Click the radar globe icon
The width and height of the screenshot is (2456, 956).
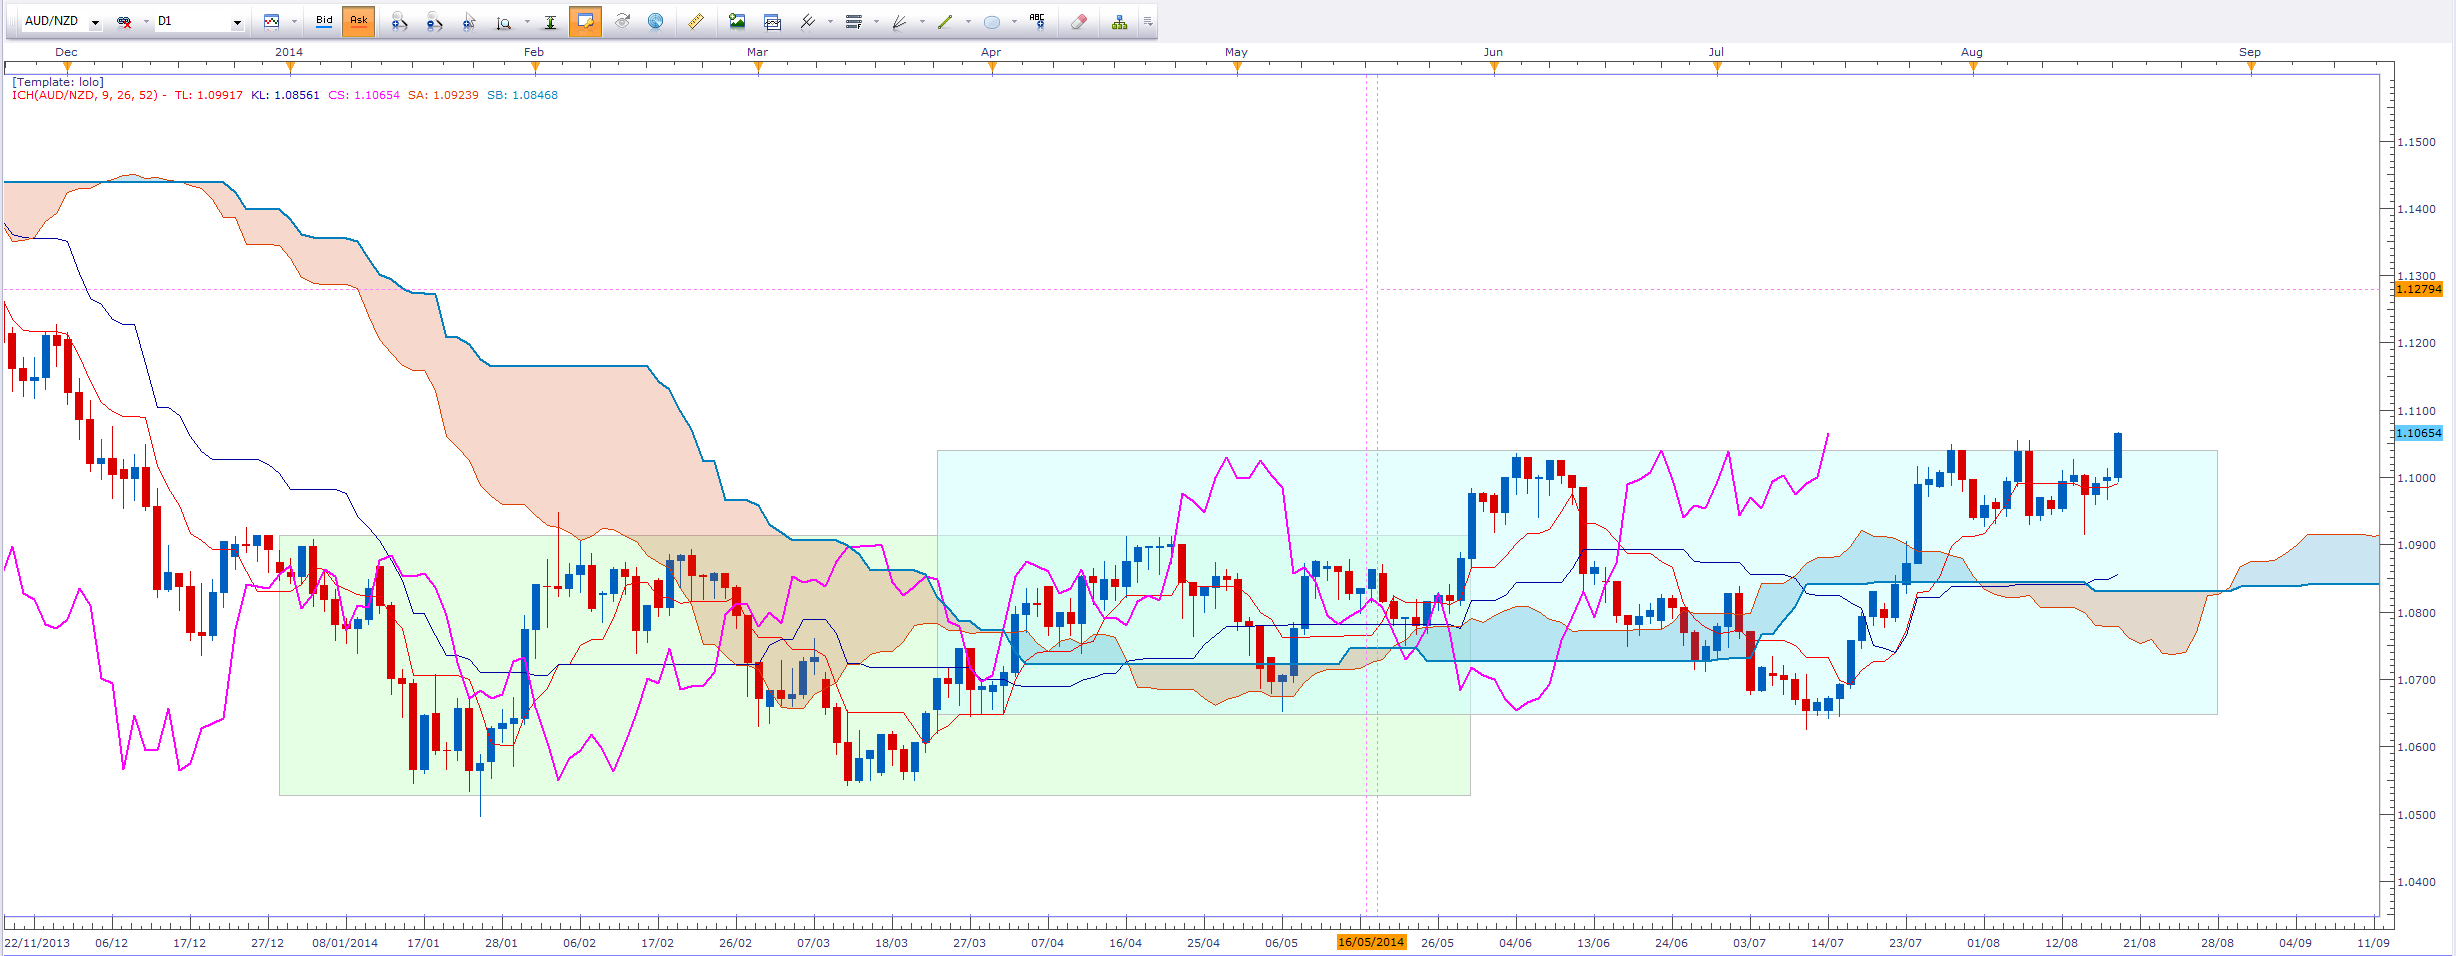point(655,21)
